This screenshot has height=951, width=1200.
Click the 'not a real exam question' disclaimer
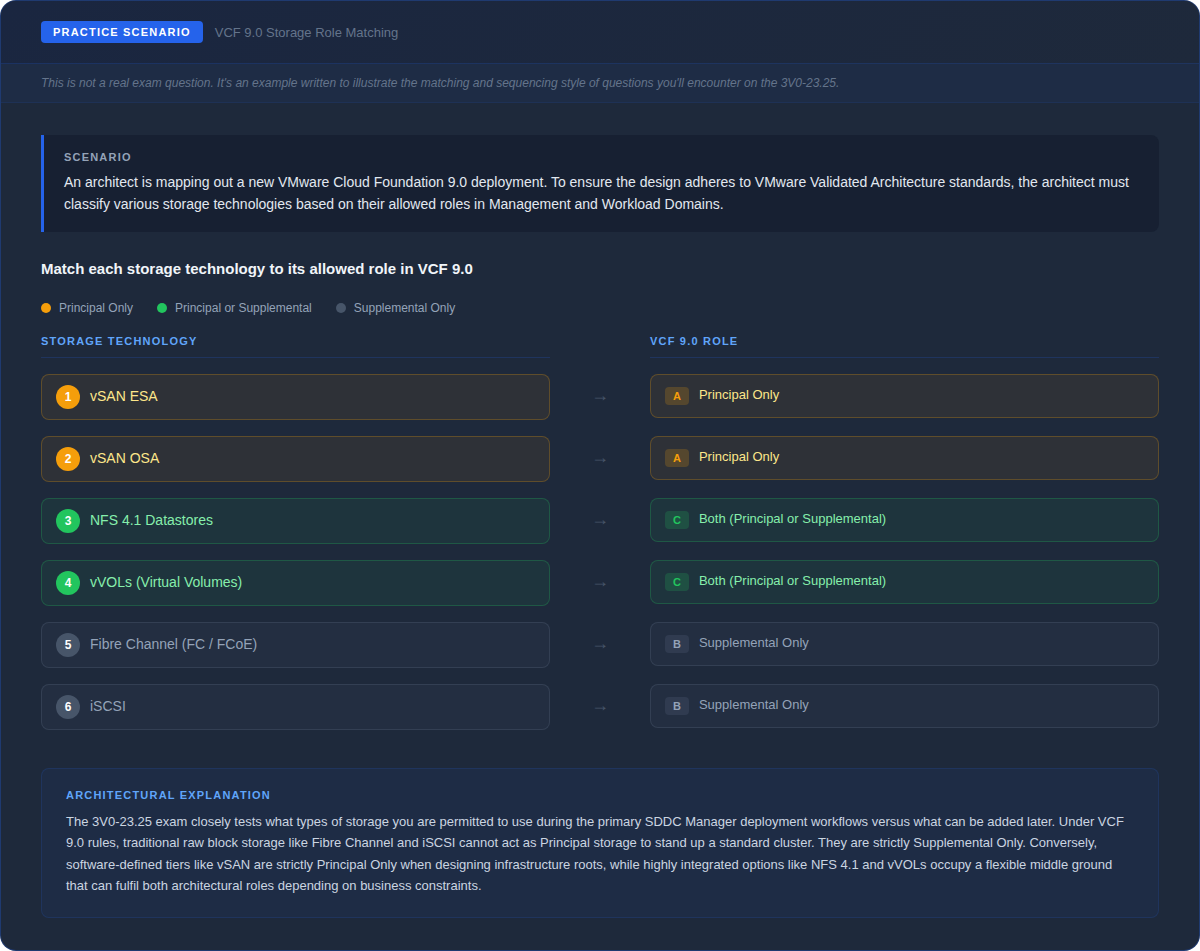[x=440, y=83]
